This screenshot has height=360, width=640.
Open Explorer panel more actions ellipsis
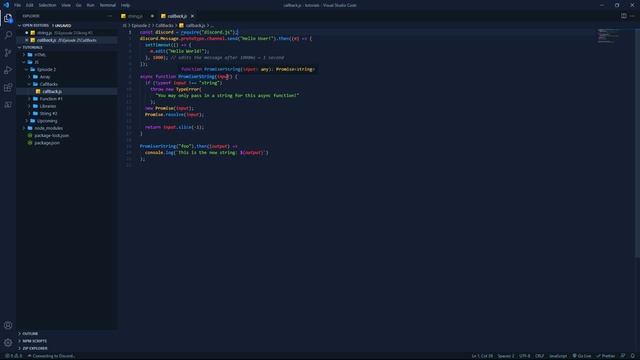[110, 16]
